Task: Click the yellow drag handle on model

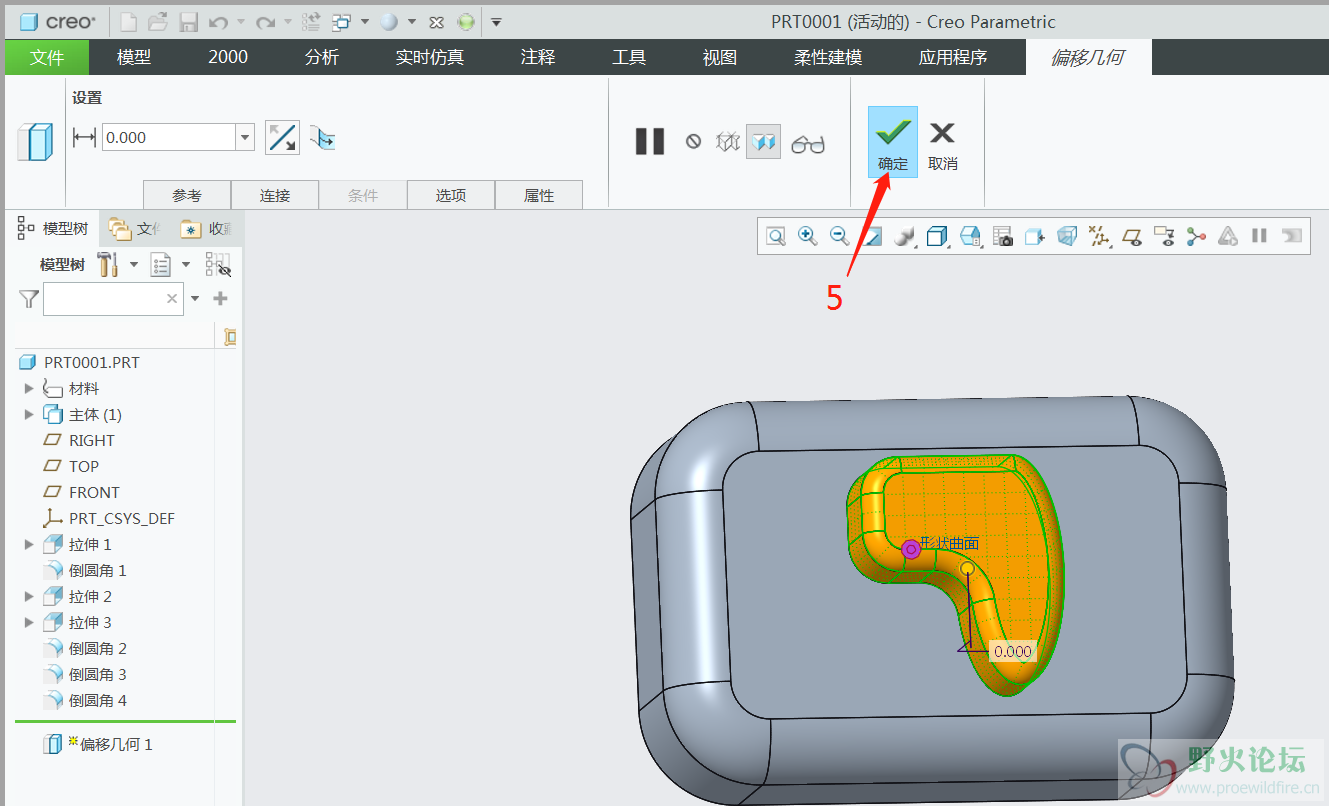Action: [x=967, y=569]
